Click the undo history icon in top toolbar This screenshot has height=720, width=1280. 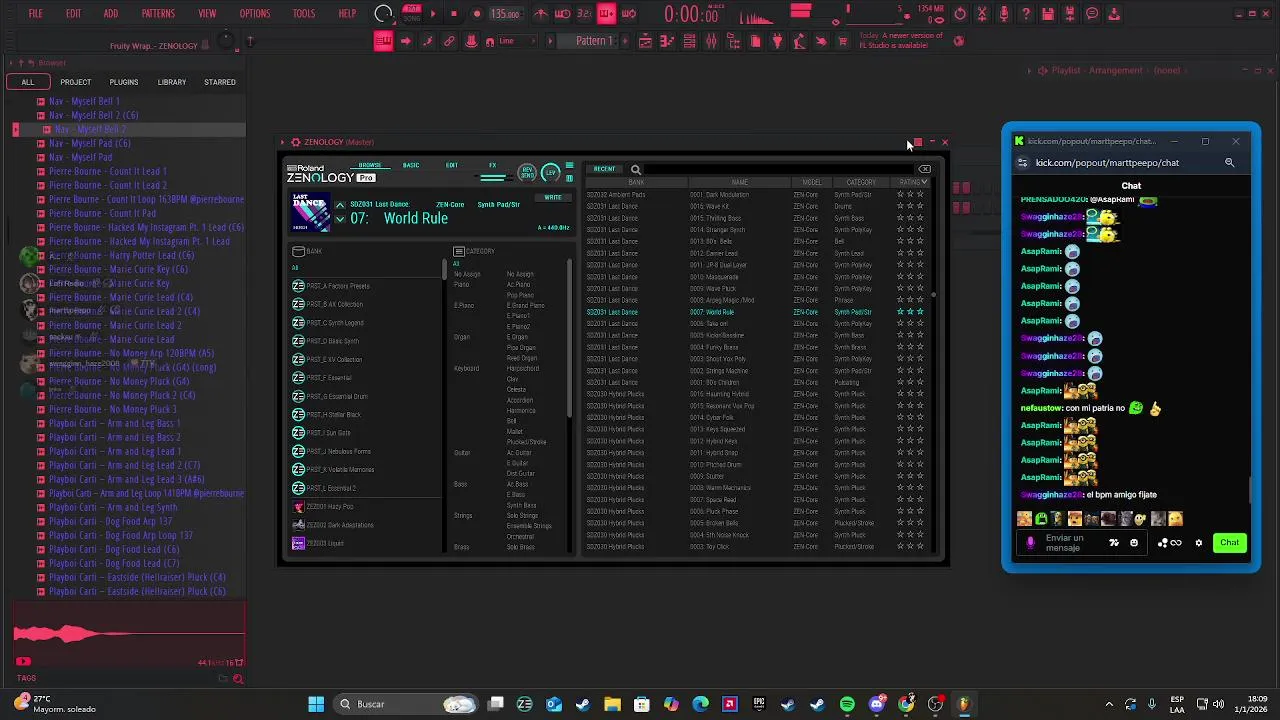pos(961,13)
